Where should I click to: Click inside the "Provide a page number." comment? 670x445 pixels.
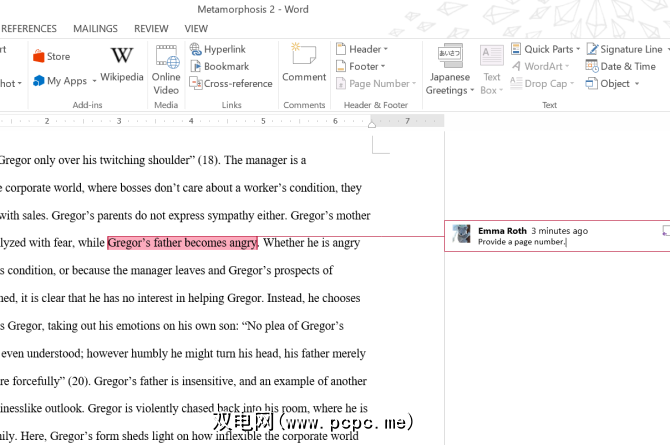[522, 242]
